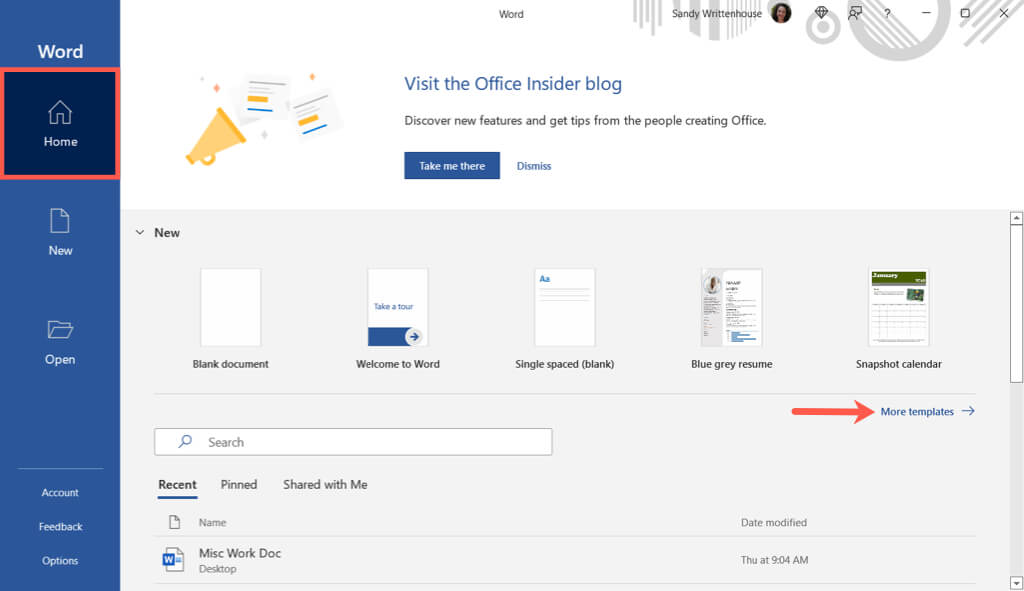Viewport: 1024px width, 591px height.
Task: Click the question mark help icon
Action: pos(887,13)
